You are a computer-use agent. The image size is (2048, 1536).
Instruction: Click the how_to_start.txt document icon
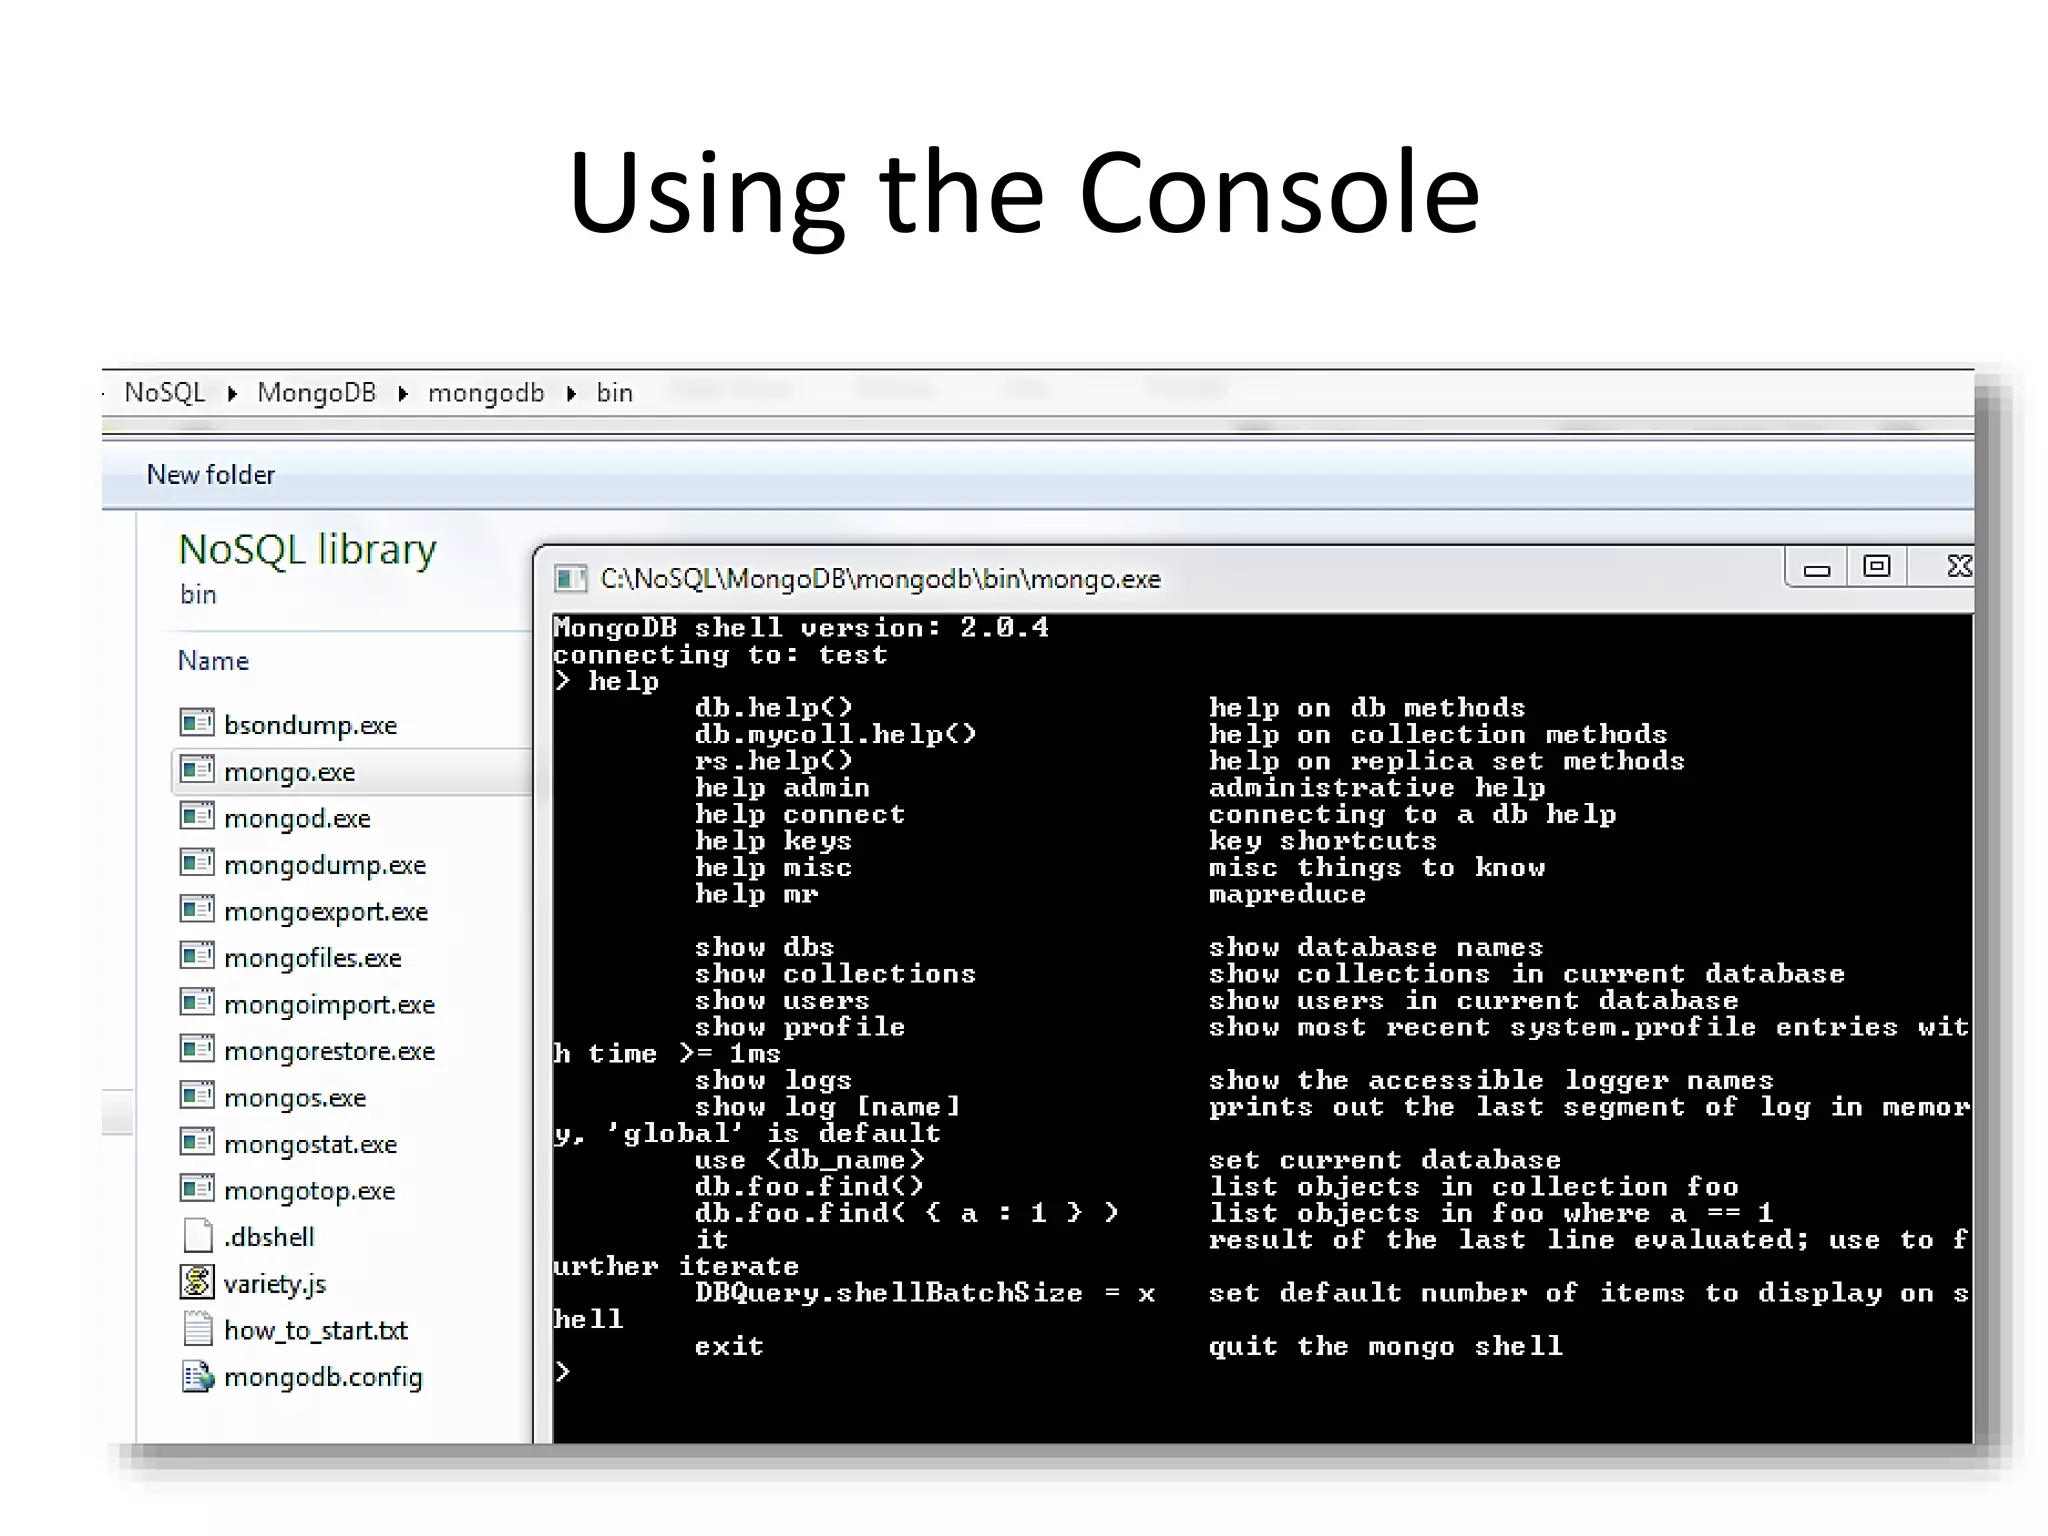point(198,1329)
